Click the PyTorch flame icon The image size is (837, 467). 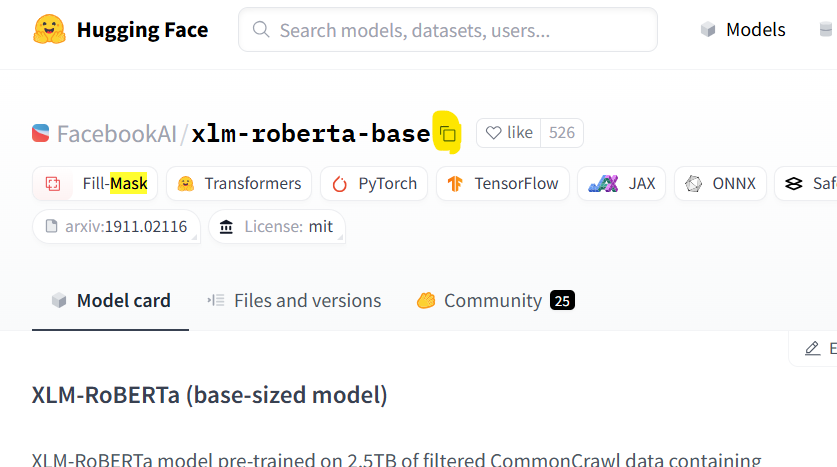click(339, 184)
